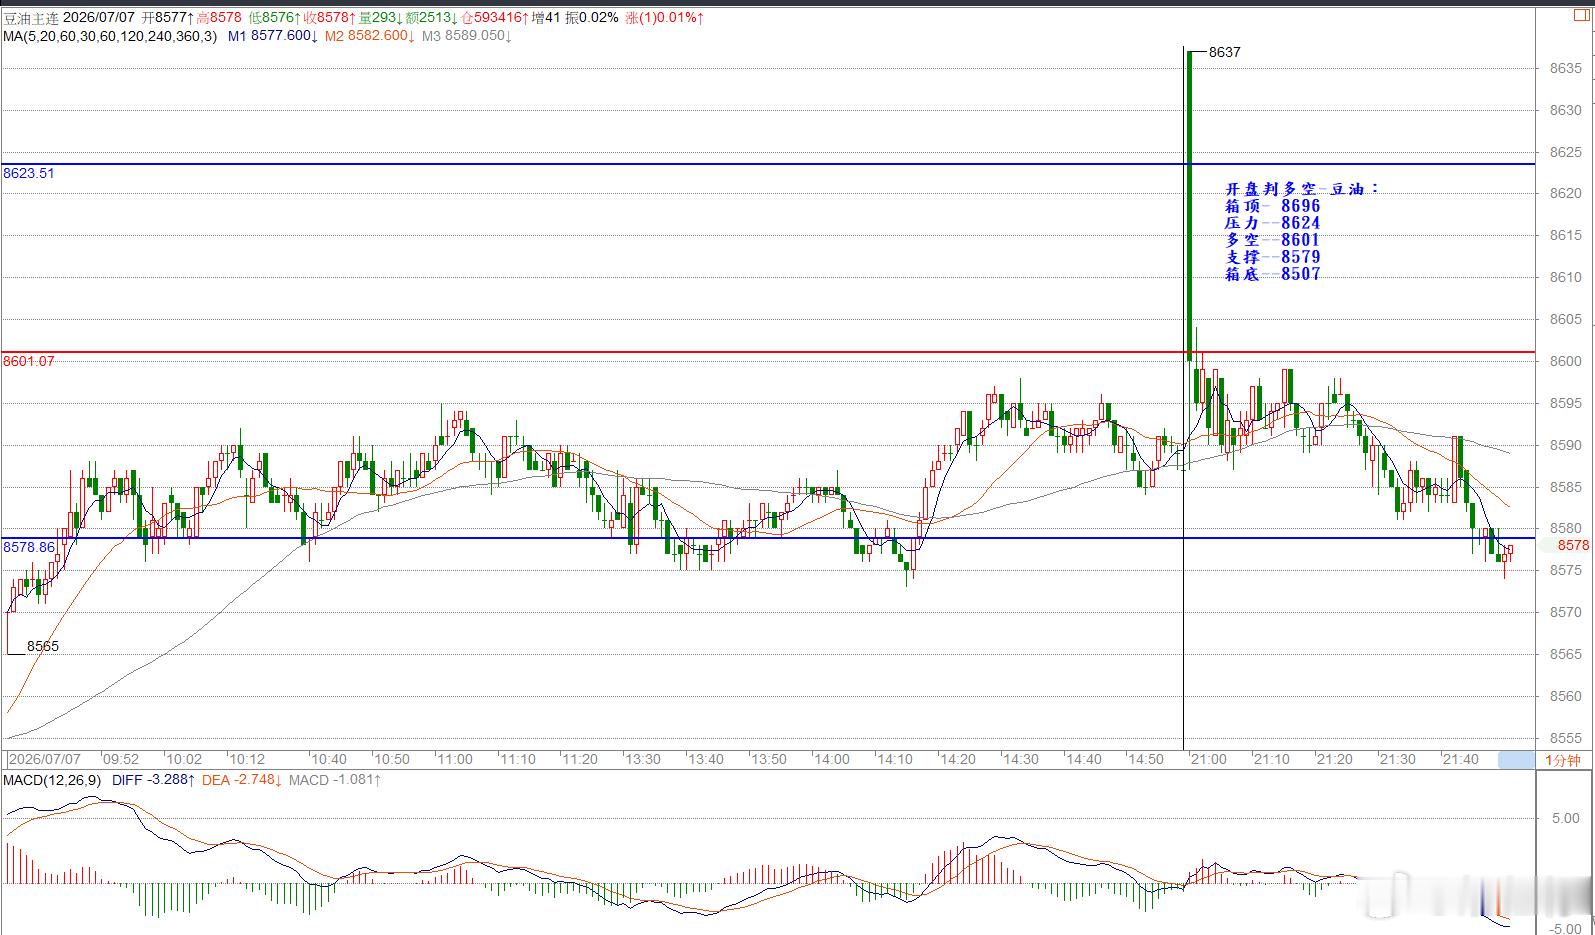Click the 21:00 time axis label

1209,760
